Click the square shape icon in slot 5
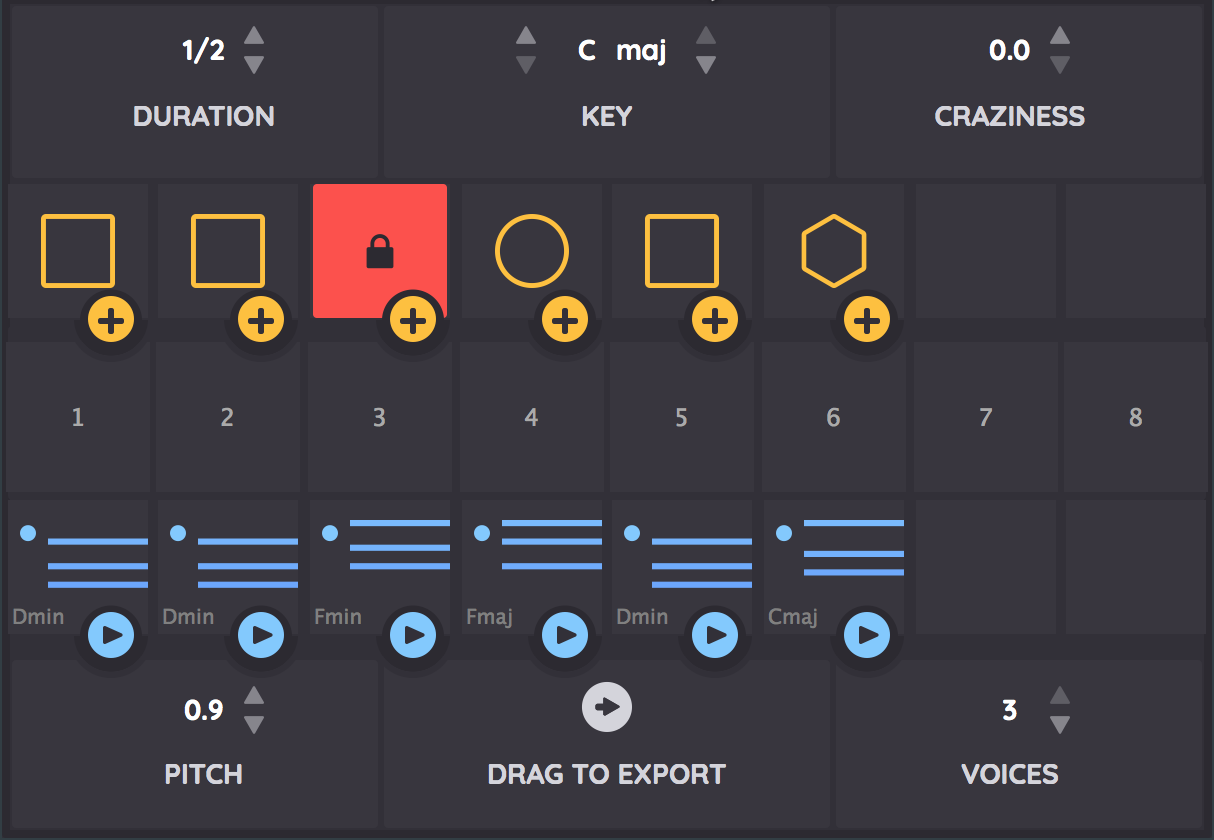This screenshot has height=840, width=1214. tap(682, 251)
